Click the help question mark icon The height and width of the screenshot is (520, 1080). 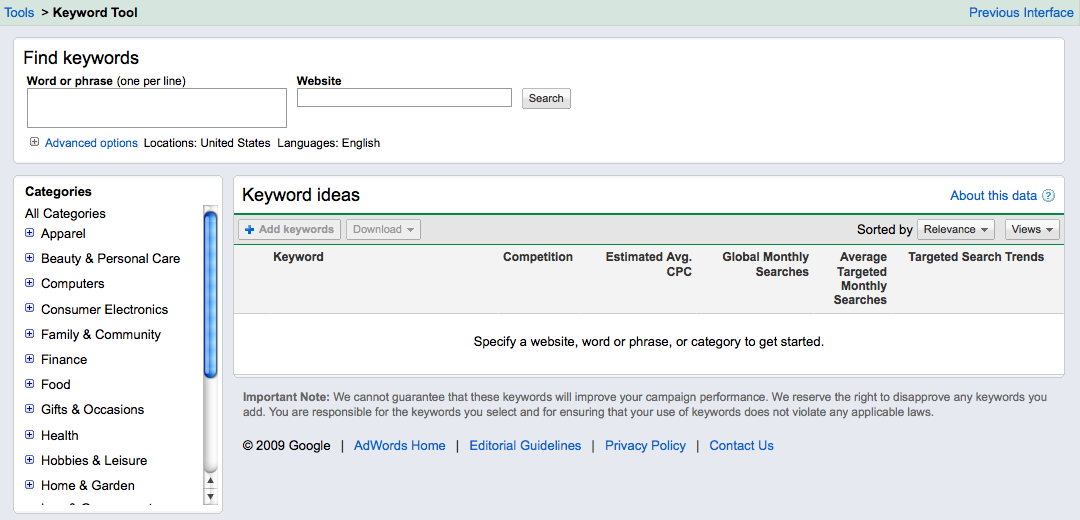pyautogui.click(x=1048, y=196)
